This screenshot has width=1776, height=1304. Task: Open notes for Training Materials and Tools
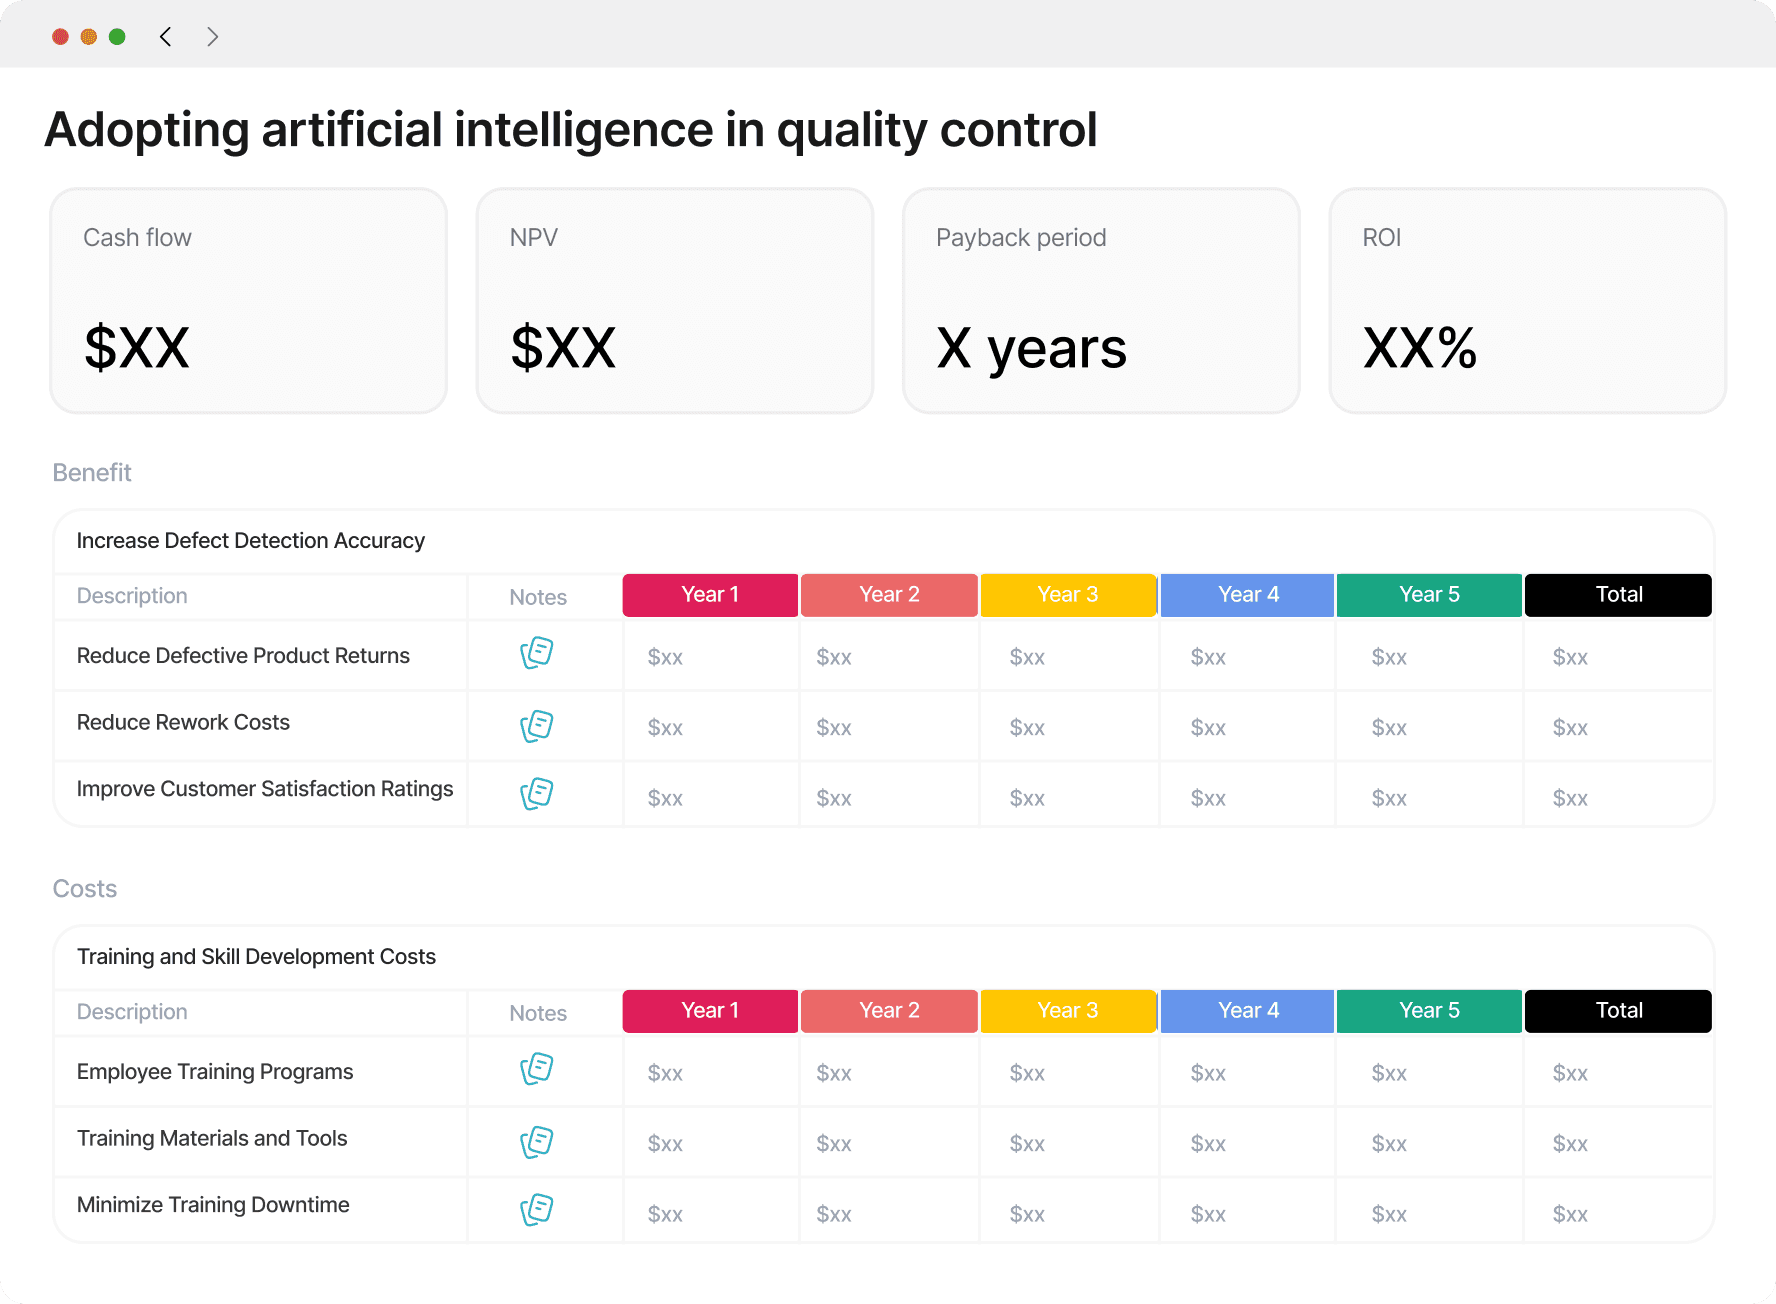click(x=537, y=1142)
